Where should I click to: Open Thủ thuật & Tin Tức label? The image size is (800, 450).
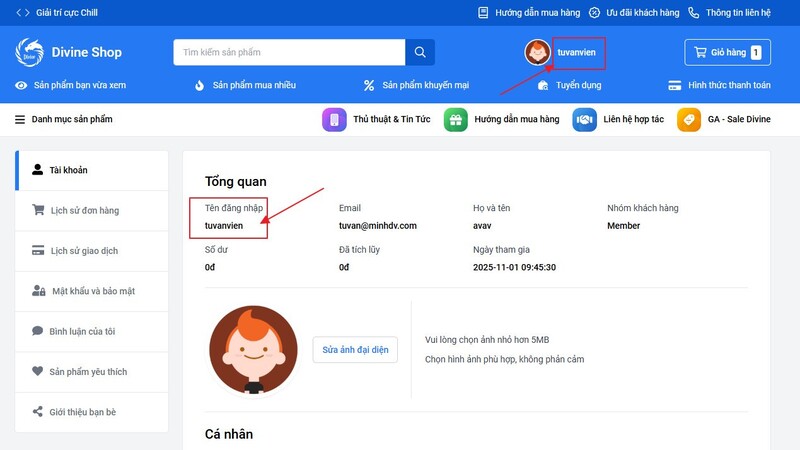tap(392, 119)
